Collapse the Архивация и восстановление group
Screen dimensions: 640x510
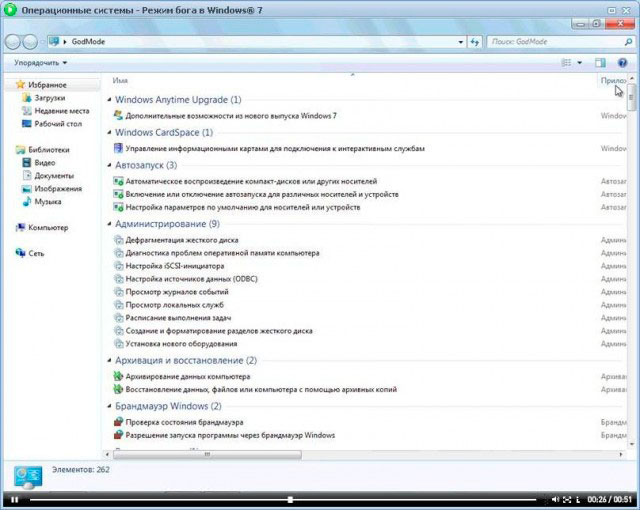pos(109,360)
